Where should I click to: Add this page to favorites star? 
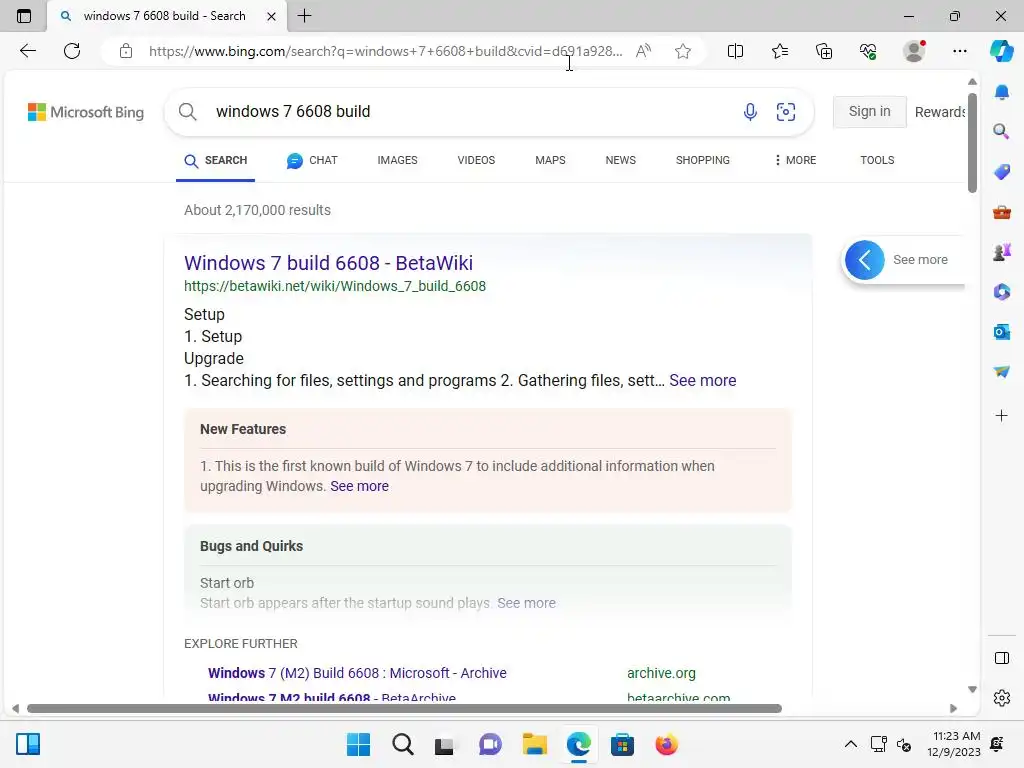point(683,51)
